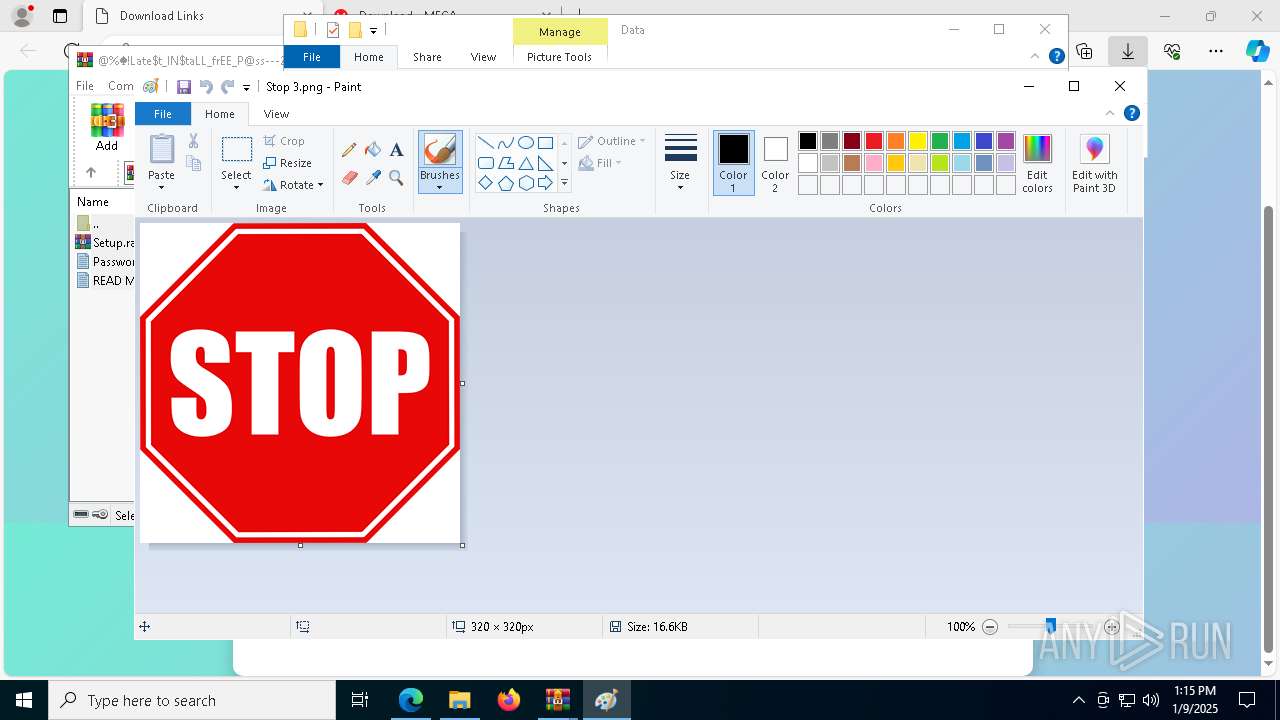Select the Fill with color bucket tool

click(x=373, y=150)
